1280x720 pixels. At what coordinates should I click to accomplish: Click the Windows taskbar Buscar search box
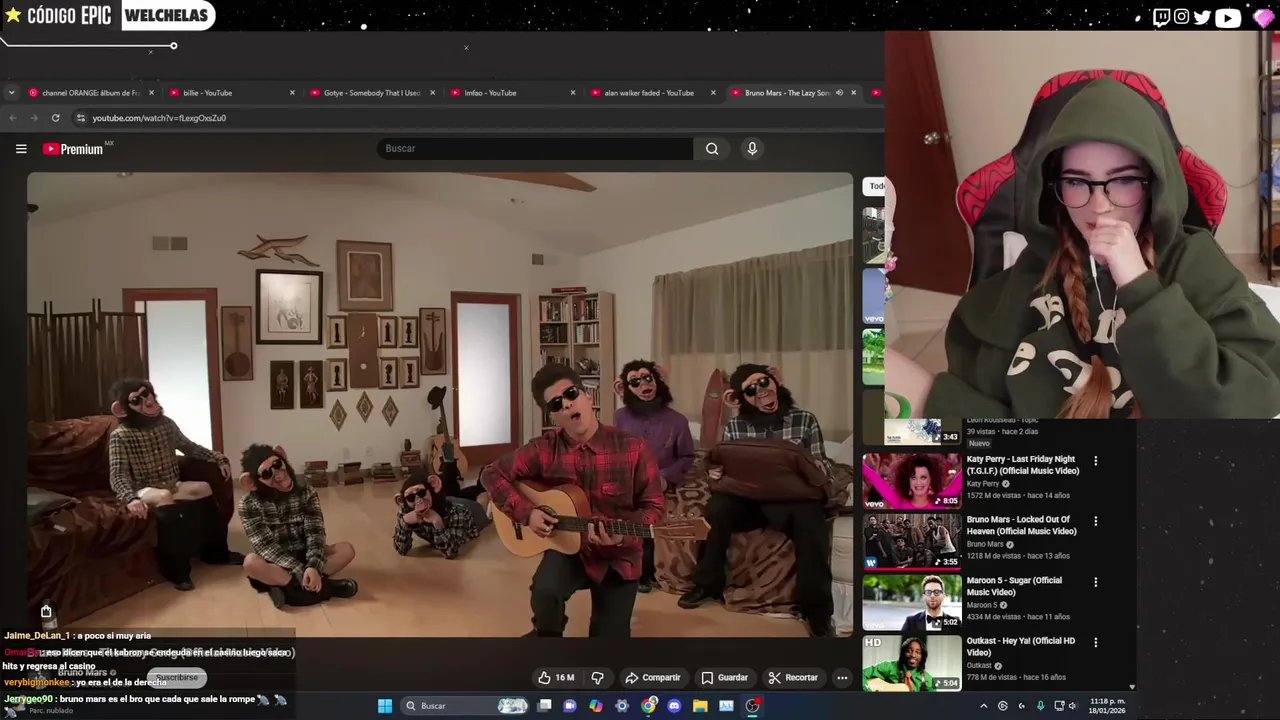click(x=464, y=706)
